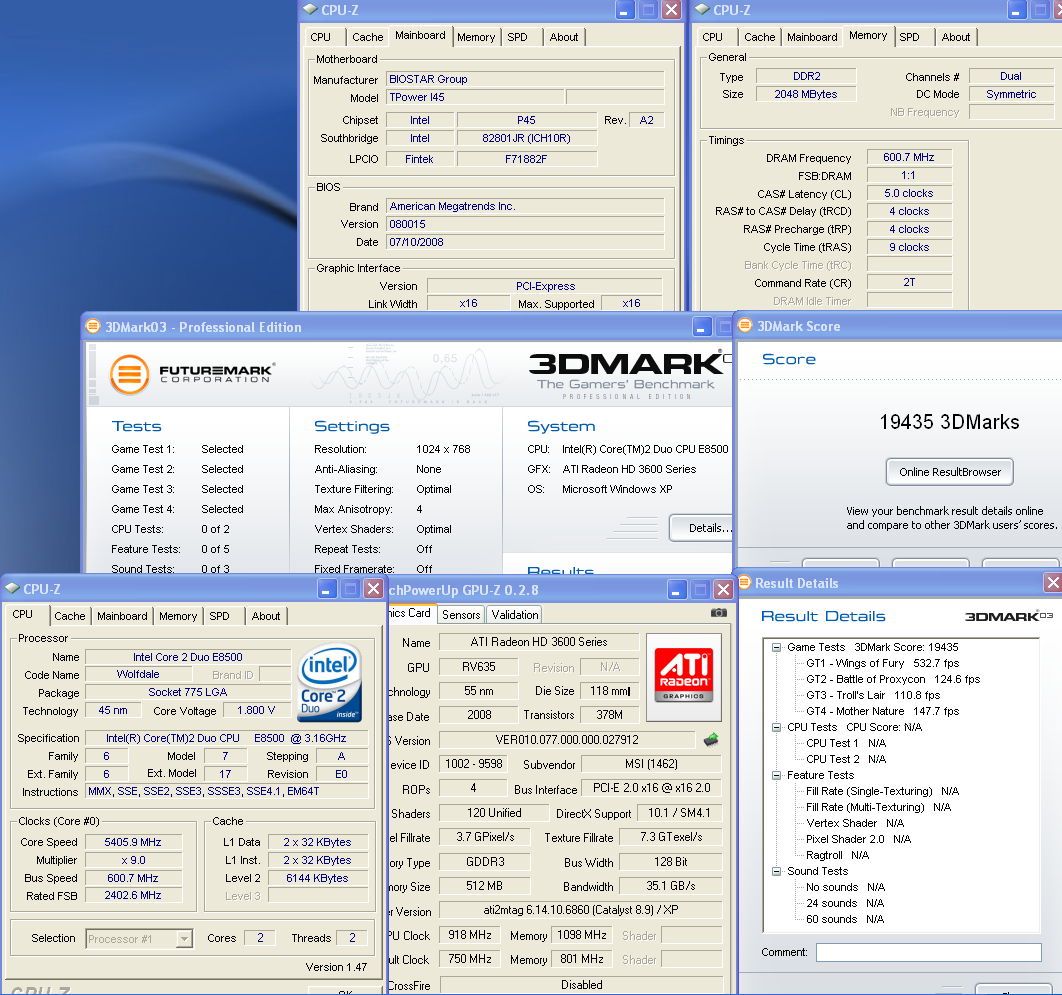The width and height of the screenshot is (1062, 995).
Task: Click Result Details window title icon
Action: (744, 583)
